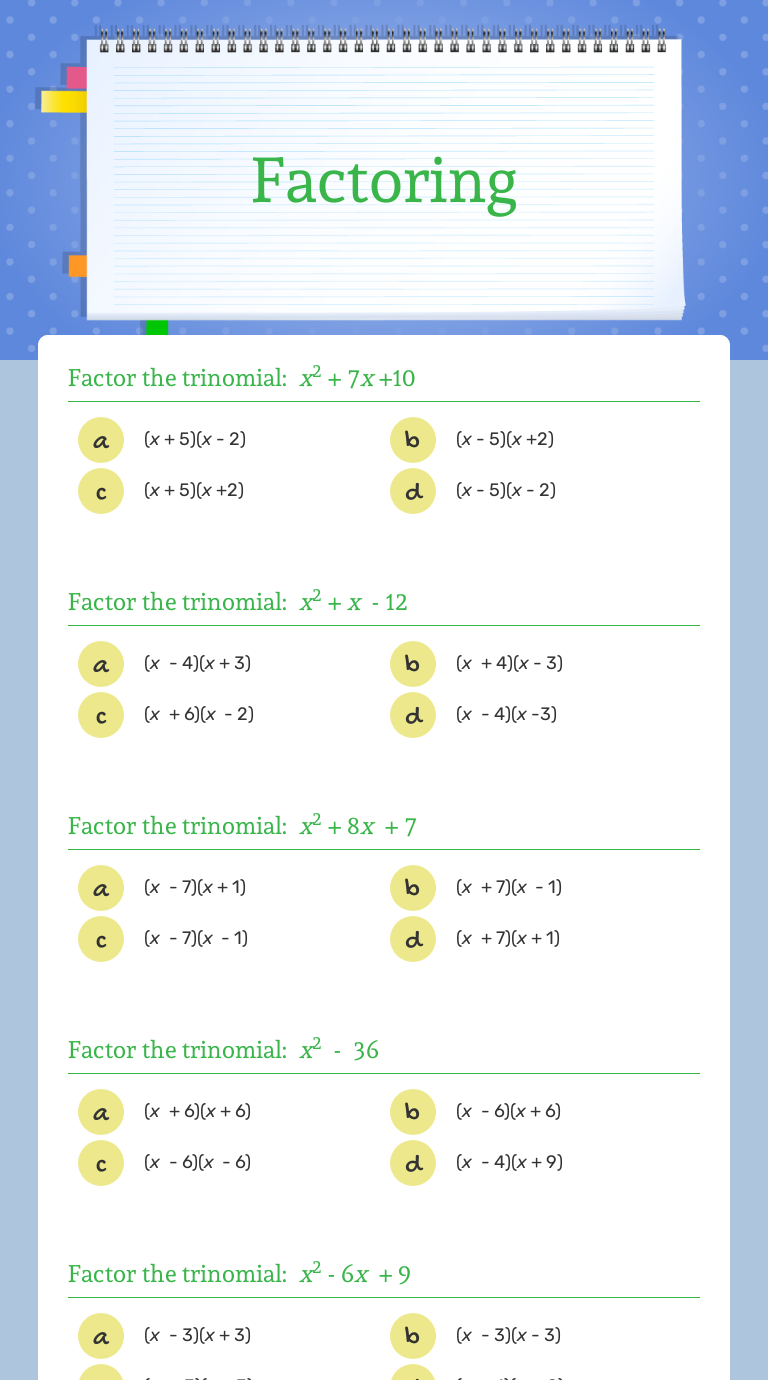Pick answer d (x - 5)(x - 2) for the first question
Image resolution: width=768 pixels, height=1380 pixels.
[x=413, y=491]
